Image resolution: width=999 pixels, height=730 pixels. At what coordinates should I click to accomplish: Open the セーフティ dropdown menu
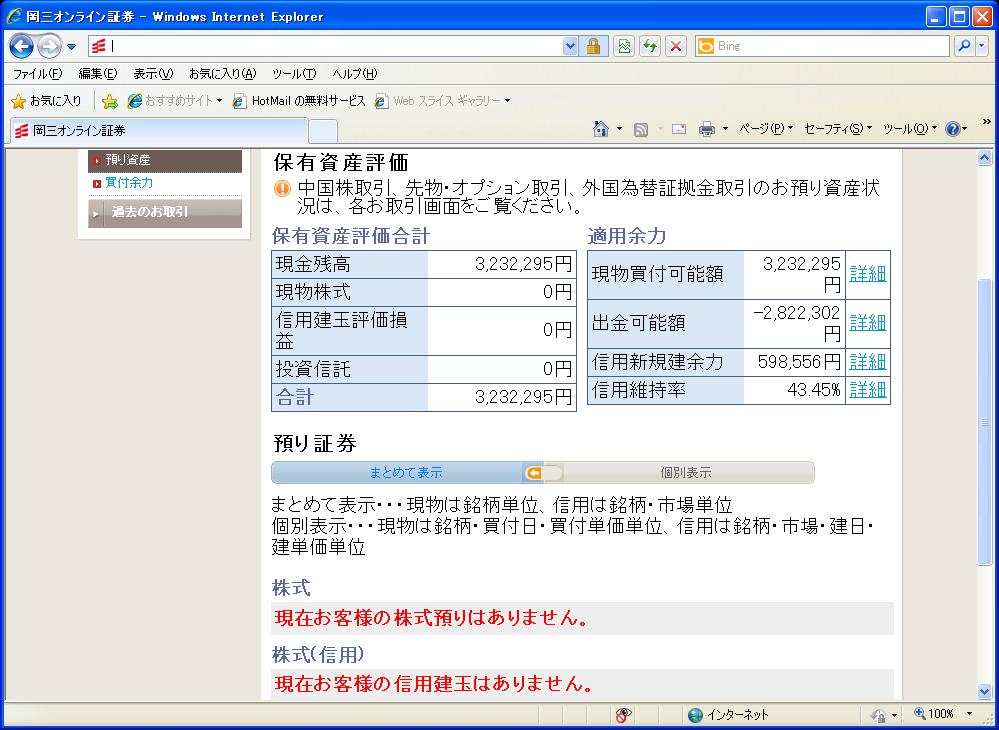pos(837,129)
